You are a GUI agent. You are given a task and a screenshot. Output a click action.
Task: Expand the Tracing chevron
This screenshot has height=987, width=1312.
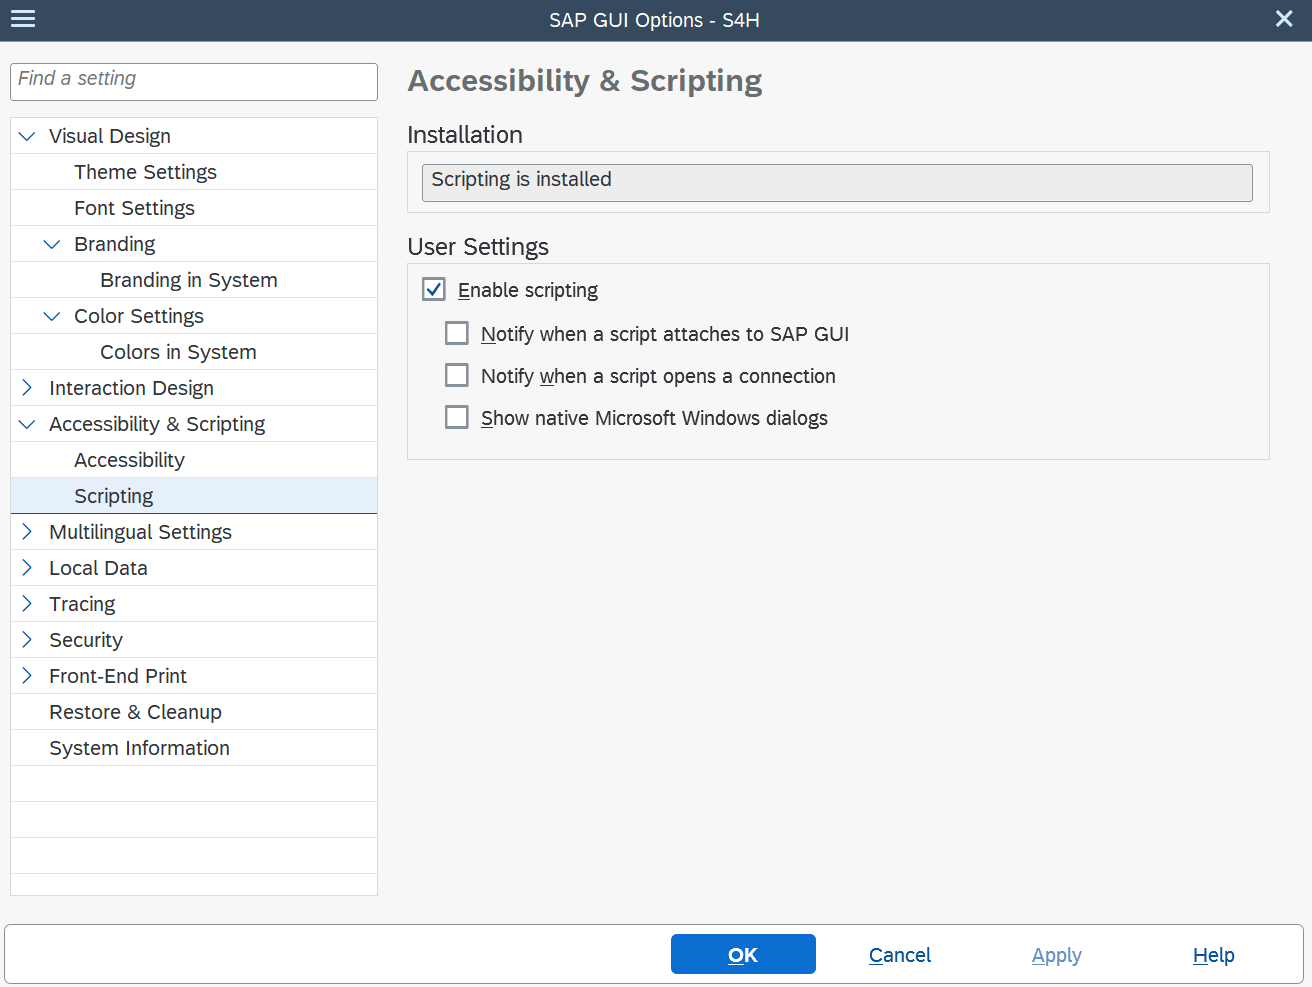click(27, 604)
